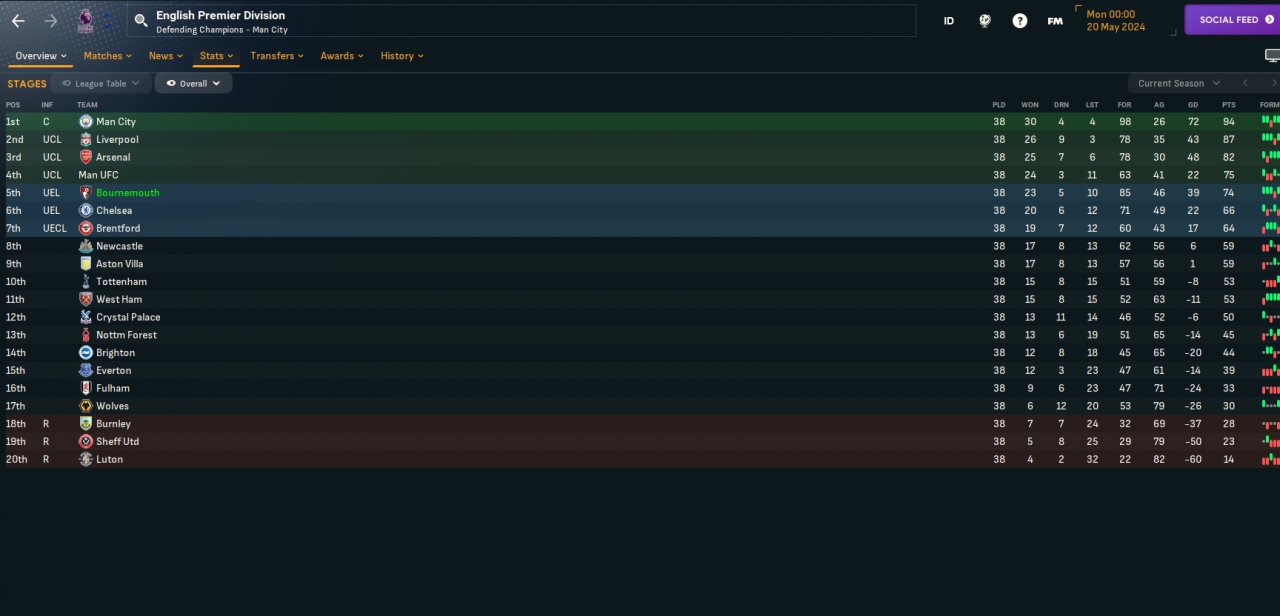This screenshot has height=616, width=1280.
Task: Click the Bournemouth club badge
Action: [86, 193]
